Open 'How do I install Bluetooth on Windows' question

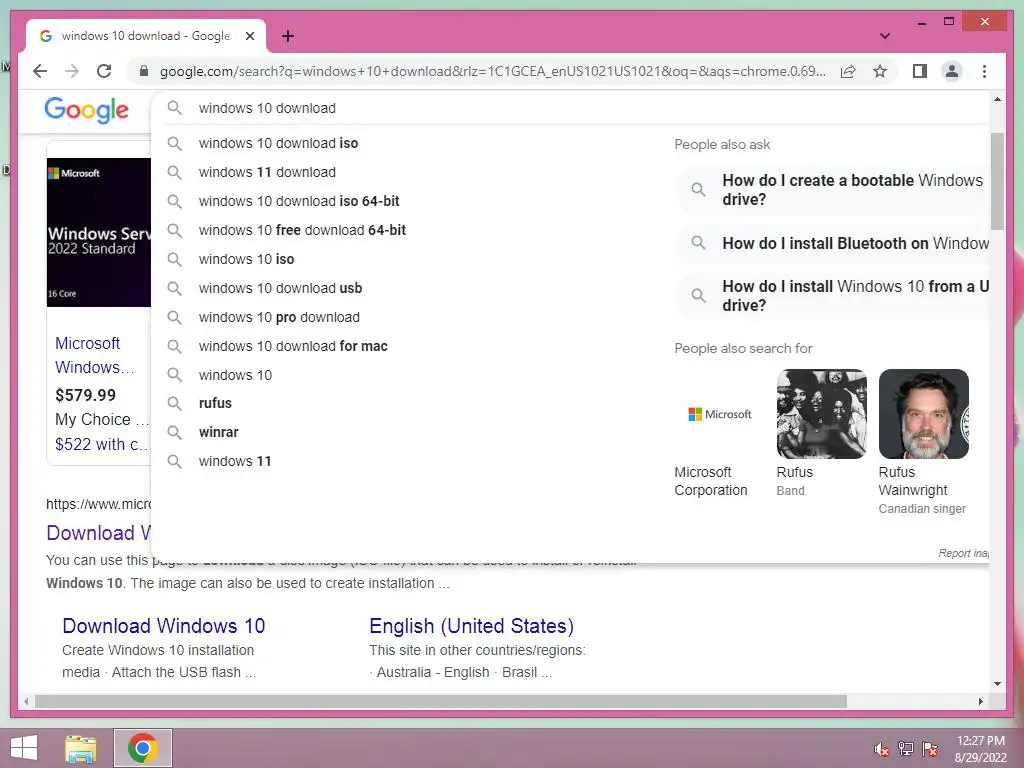[833, 244]
